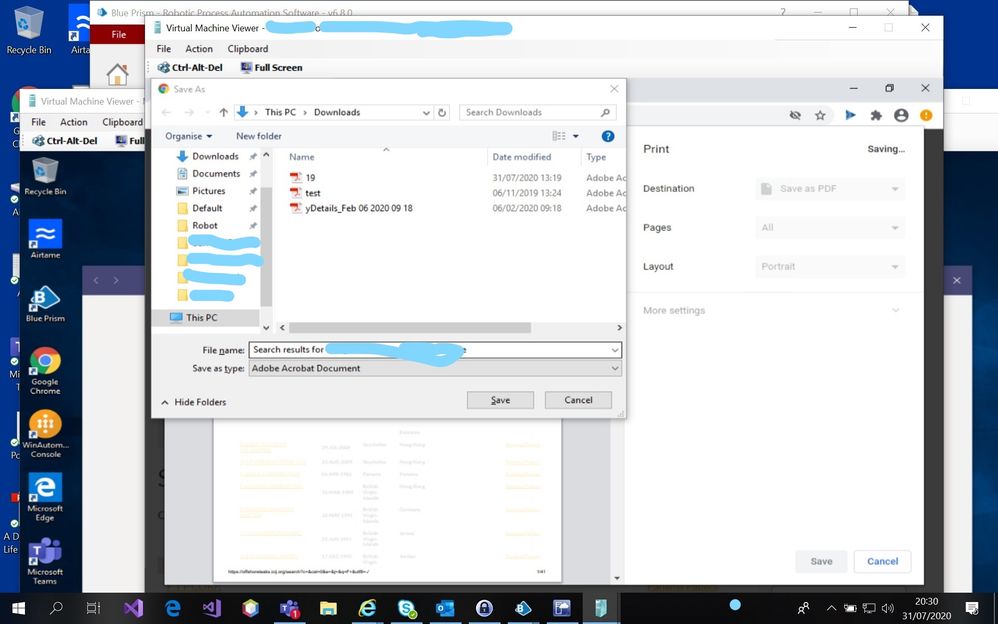Refresh the Downloads folder listing
998x624 pixels.
(x=442, y=112)
